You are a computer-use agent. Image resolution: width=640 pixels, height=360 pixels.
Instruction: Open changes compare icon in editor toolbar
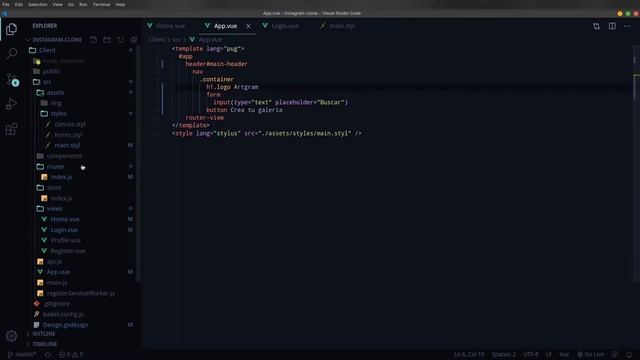click(596, 26)
